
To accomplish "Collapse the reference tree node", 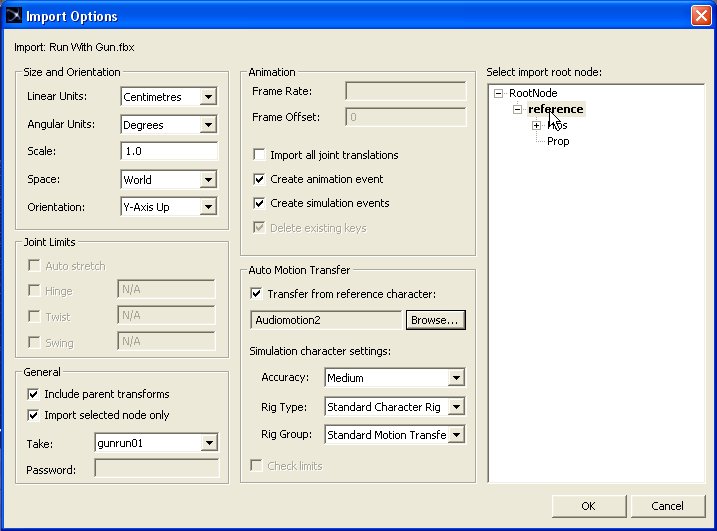I will pos(517,109).
